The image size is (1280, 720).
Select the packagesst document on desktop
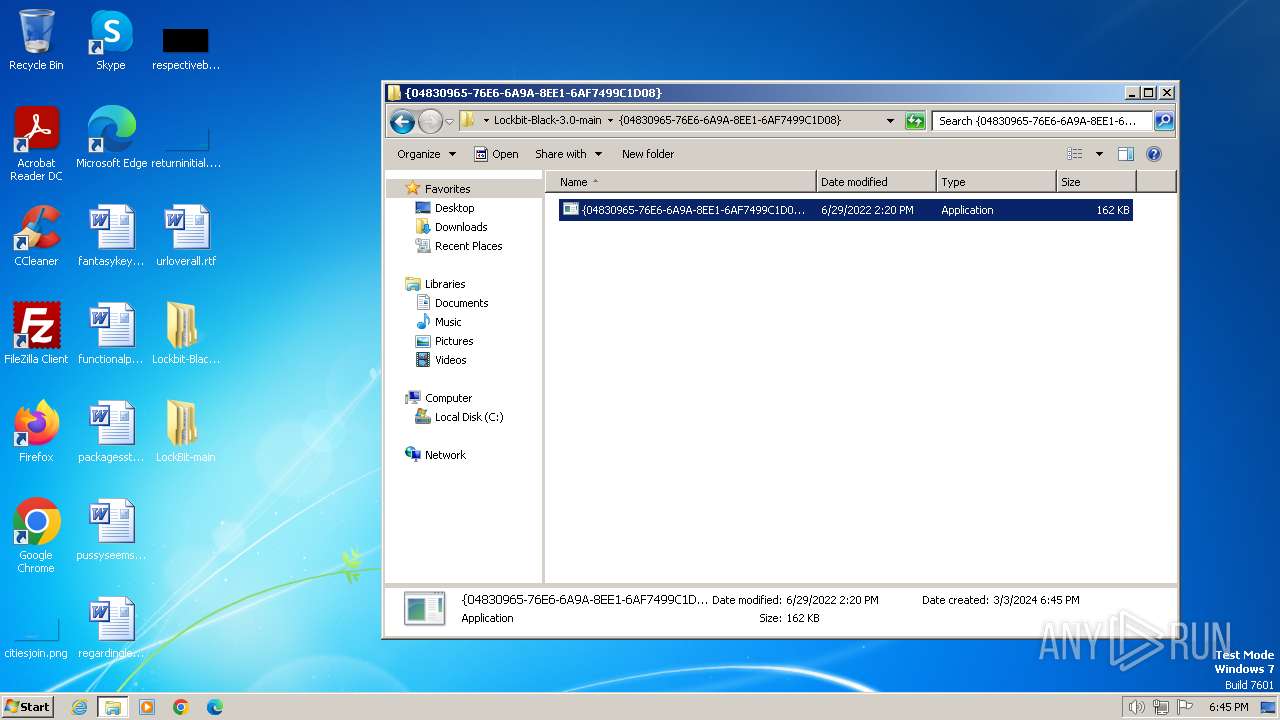point(111,432)
